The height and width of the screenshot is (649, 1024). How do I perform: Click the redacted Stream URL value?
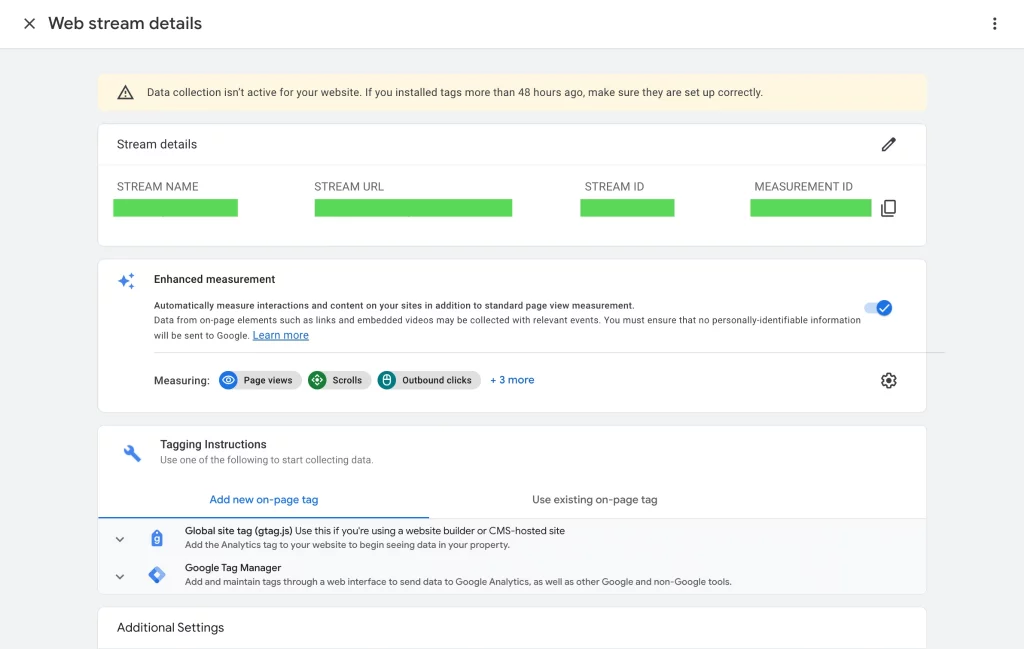click(x=413, y=208)
